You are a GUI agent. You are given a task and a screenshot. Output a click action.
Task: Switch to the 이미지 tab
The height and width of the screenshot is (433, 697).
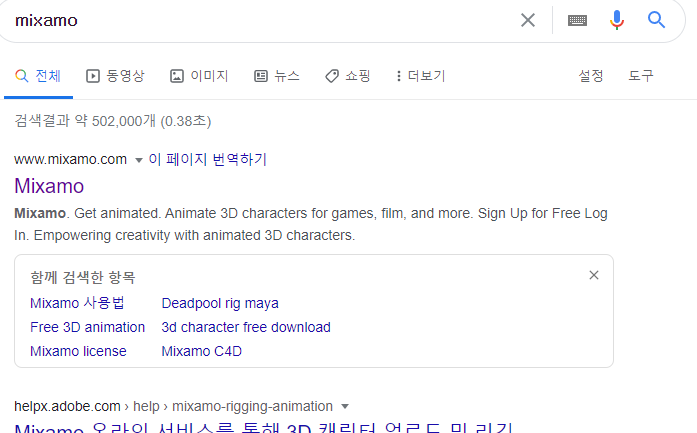[199, 76]
